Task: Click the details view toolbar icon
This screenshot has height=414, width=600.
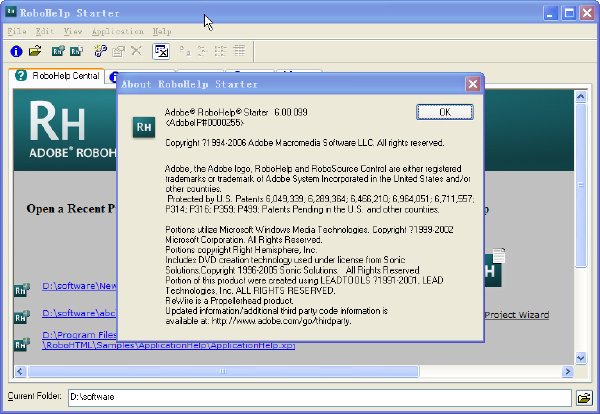Action: pyautogui.click(x=239, y=51)
